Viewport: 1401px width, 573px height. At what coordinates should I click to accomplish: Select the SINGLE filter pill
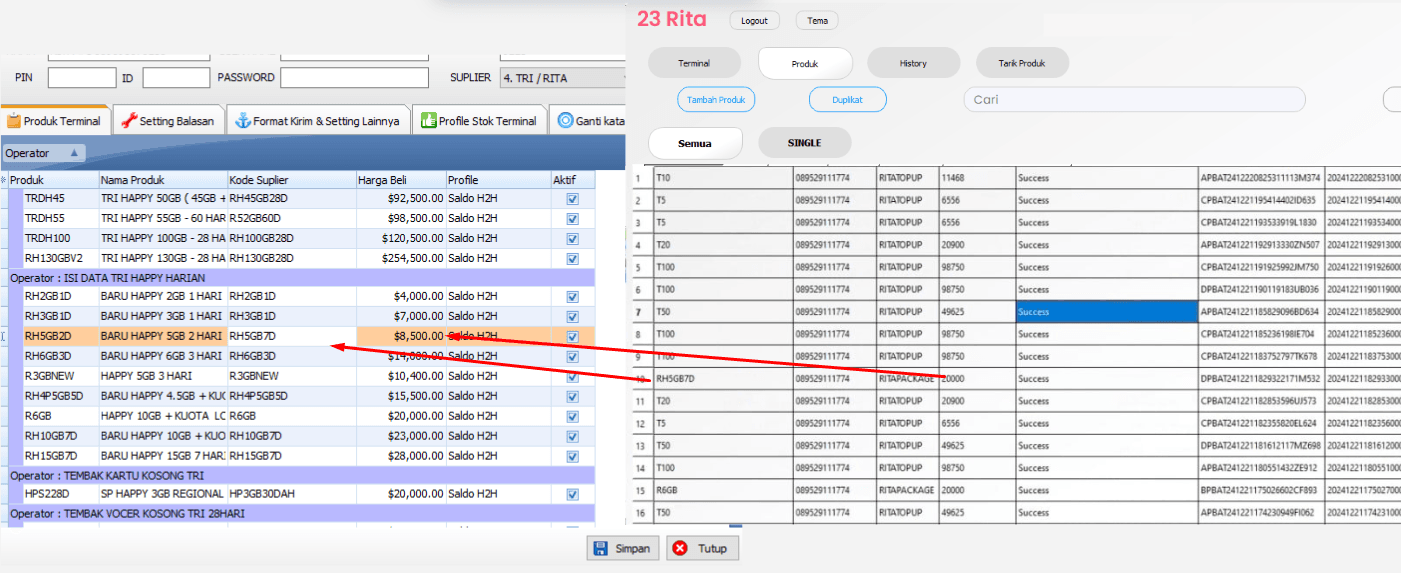coord(804,143)
